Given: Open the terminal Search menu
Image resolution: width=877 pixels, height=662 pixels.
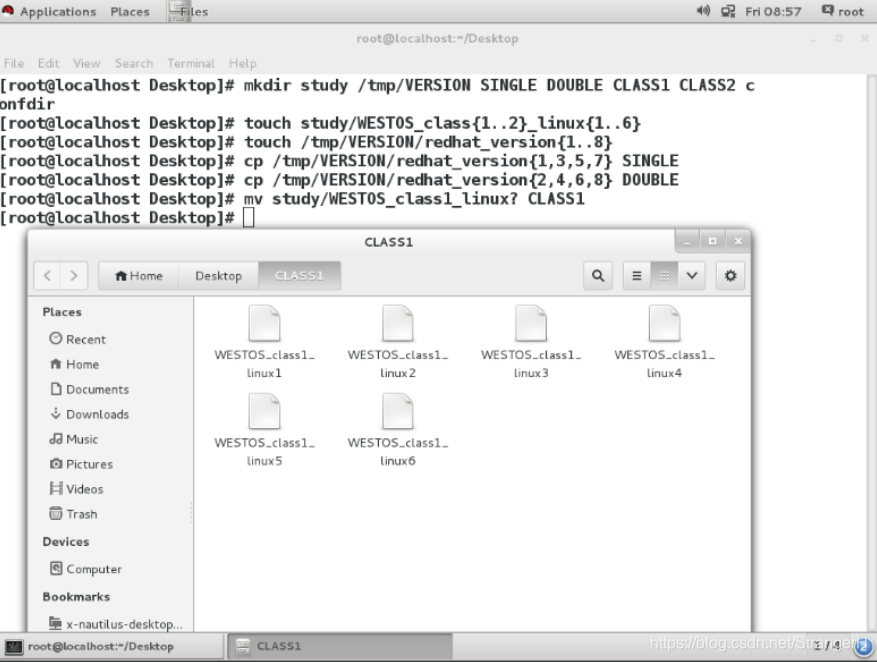Looking at the screenshot, I should pos(134,63).
